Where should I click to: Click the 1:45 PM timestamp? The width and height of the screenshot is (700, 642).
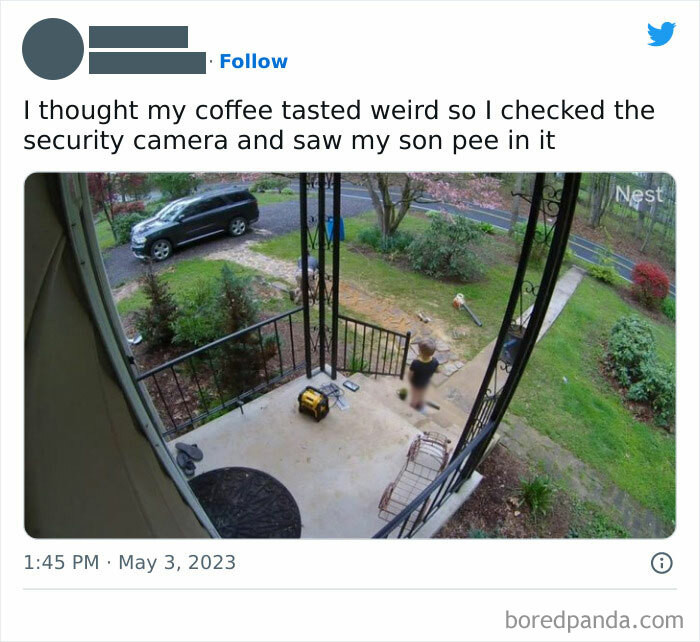61,562
